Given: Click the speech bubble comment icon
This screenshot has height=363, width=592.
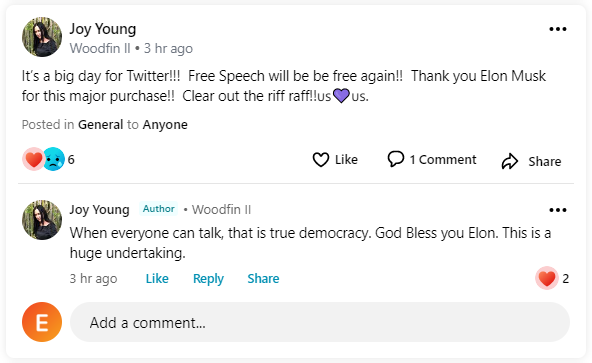Looking at the screenshot, I should (x=396, y=159).
